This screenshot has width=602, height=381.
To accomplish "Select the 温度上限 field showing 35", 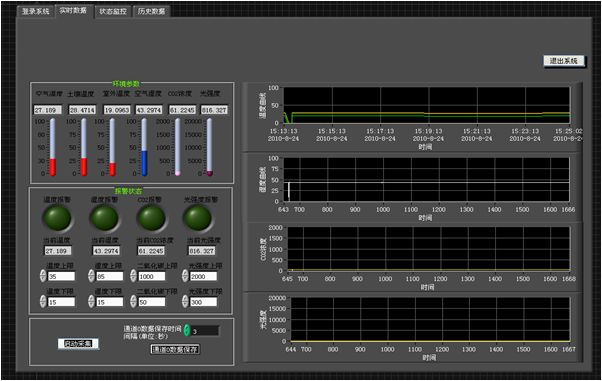I will click(x=61, y=276).
